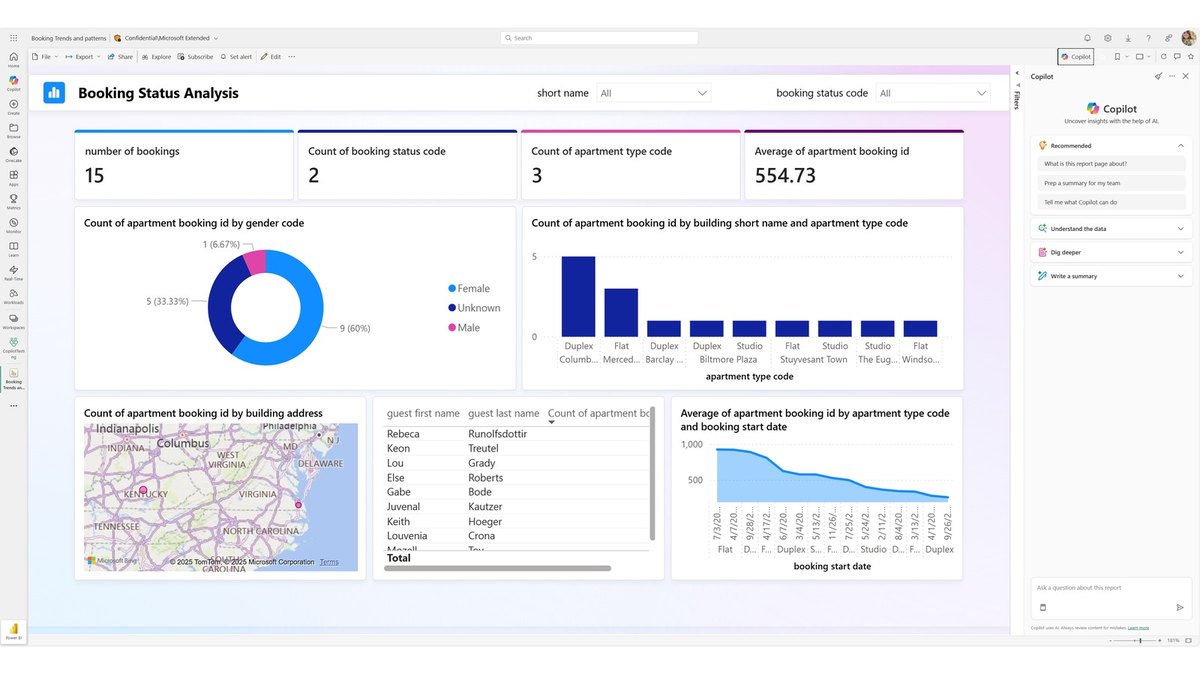Click Subscribe in the toolbar

[x=195, y=57]
